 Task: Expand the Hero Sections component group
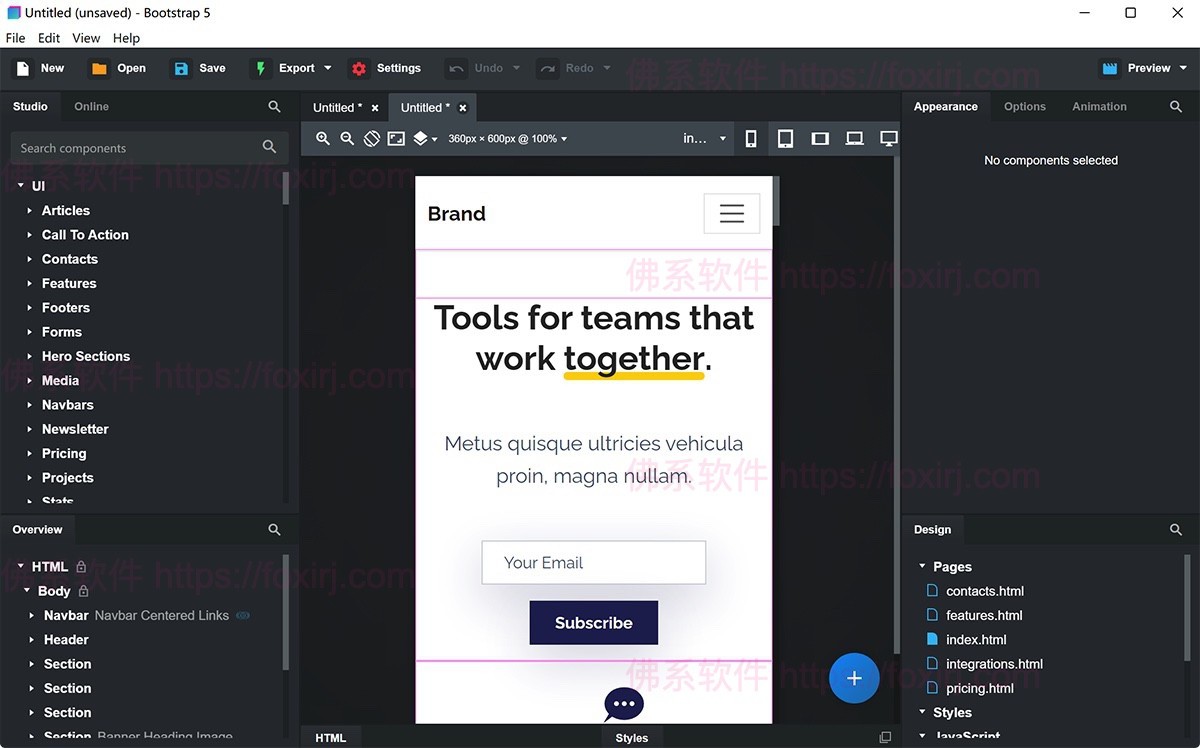[x=30, y=357]
